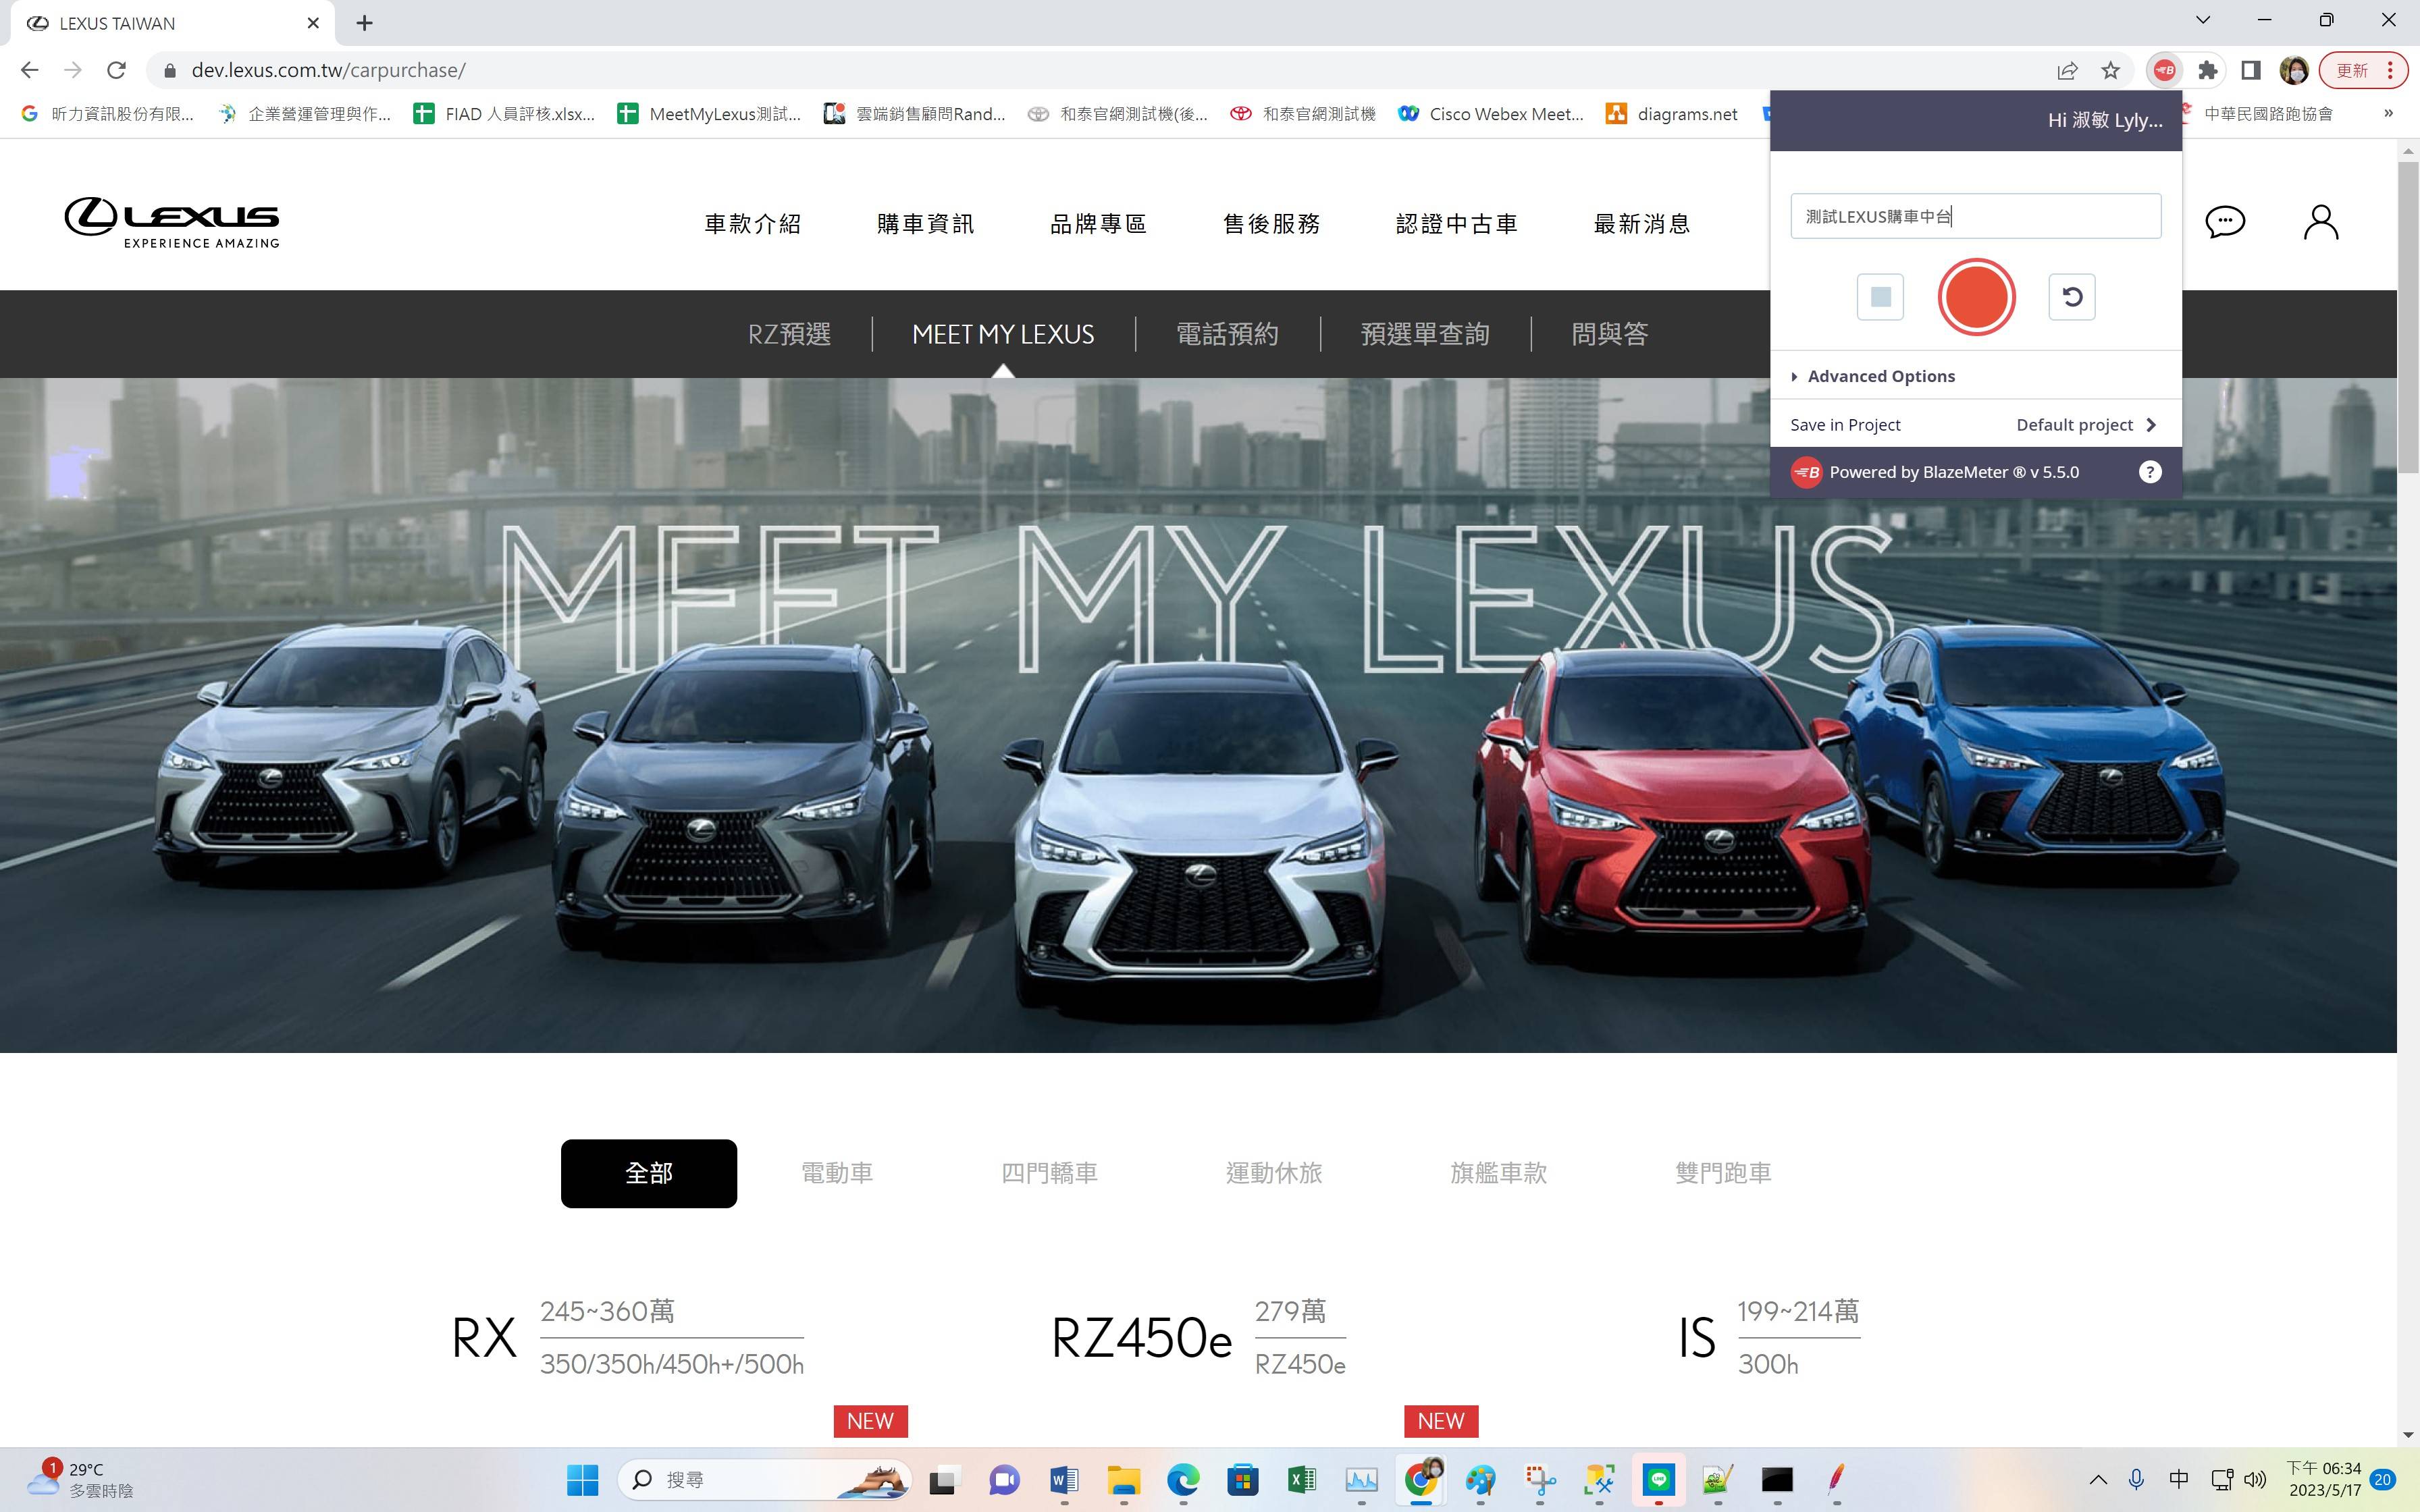Select the RZ預選 sub-navigation tab
Image resolution: width=2420 pixels, height=1512 pixels.
[x=789, y=334]
